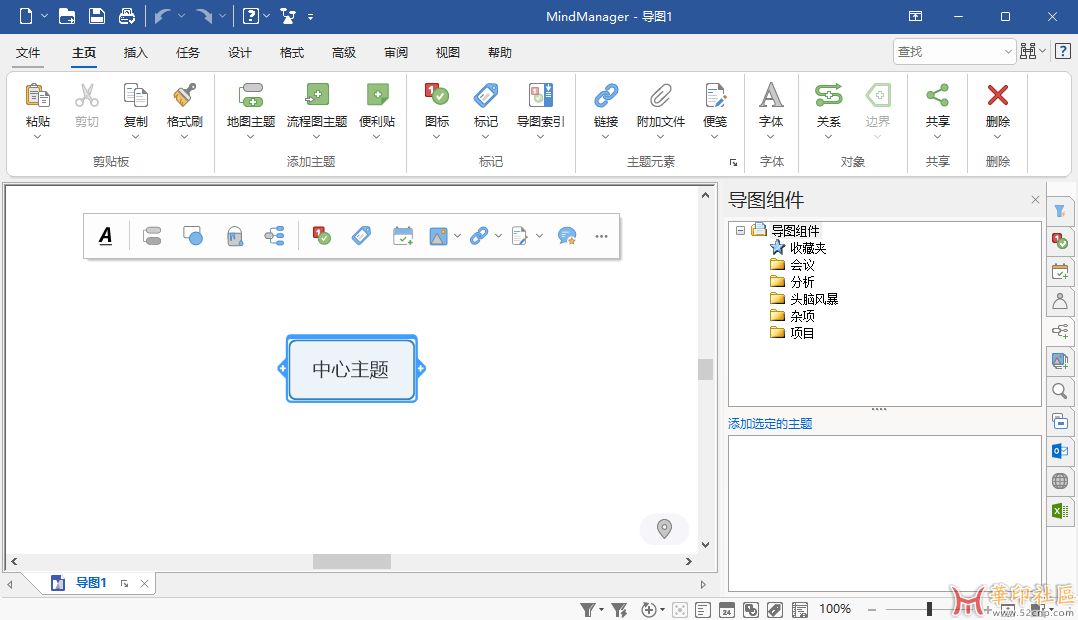The width and height of the screenshot is (1078, 620).
Task: Select the Icons tool in the ribbon
Action: pos(435,107)
